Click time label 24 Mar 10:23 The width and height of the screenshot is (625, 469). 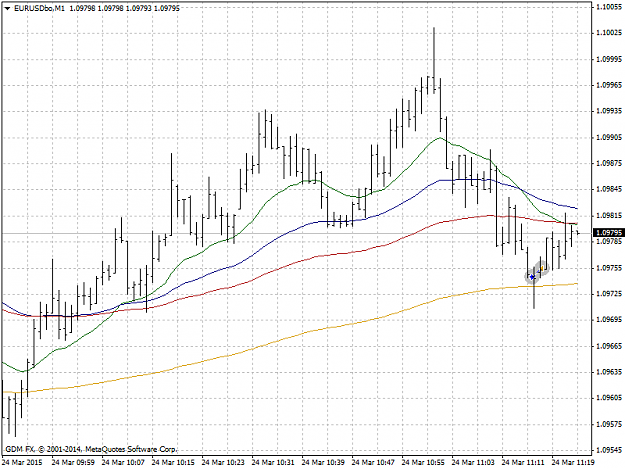point(223,462)
